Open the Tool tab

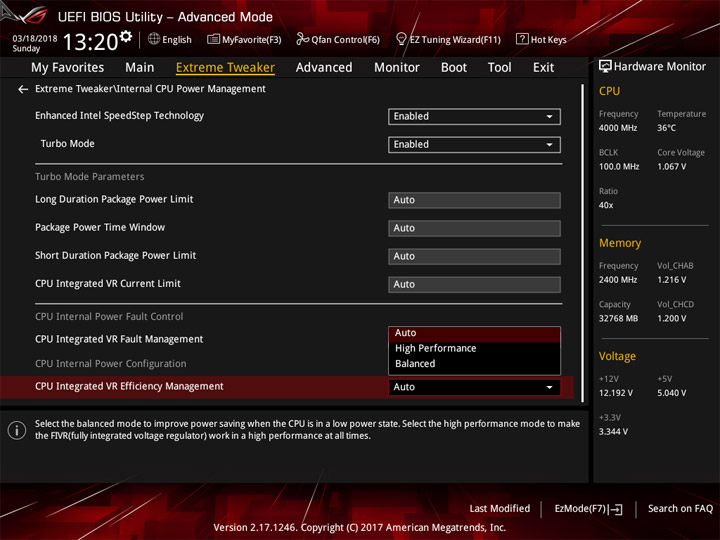click(499, 68)
